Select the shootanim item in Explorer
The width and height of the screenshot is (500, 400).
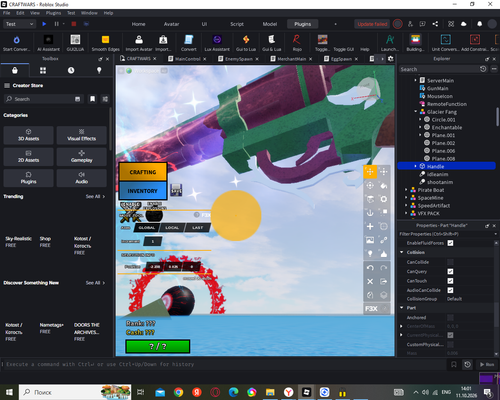point(440,182)
